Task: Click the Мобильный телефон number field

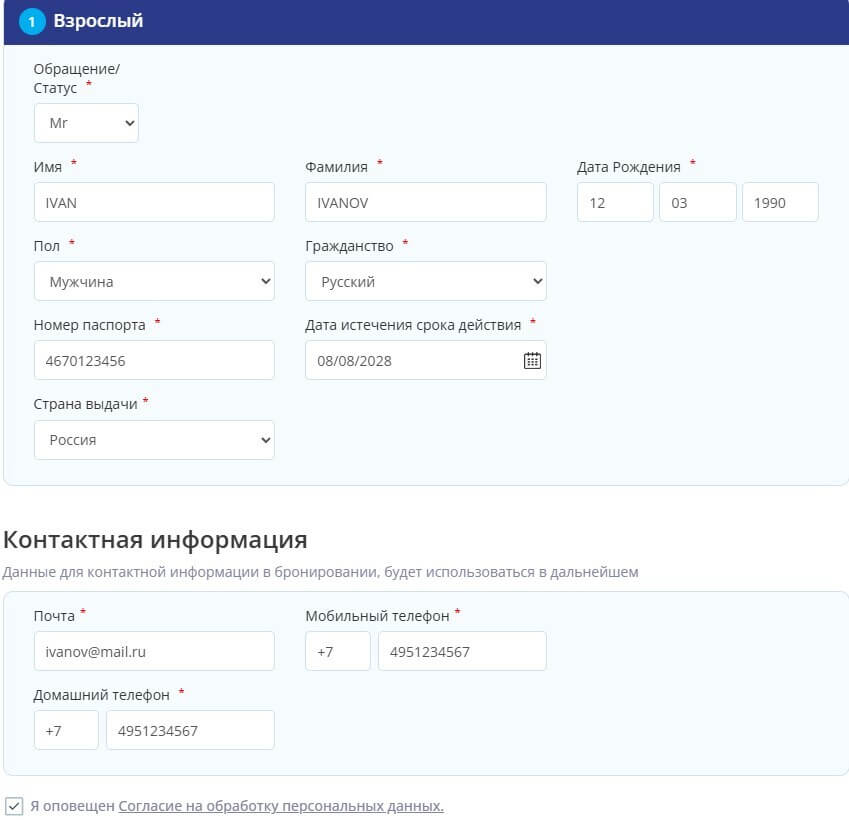Action: (462, 651)
